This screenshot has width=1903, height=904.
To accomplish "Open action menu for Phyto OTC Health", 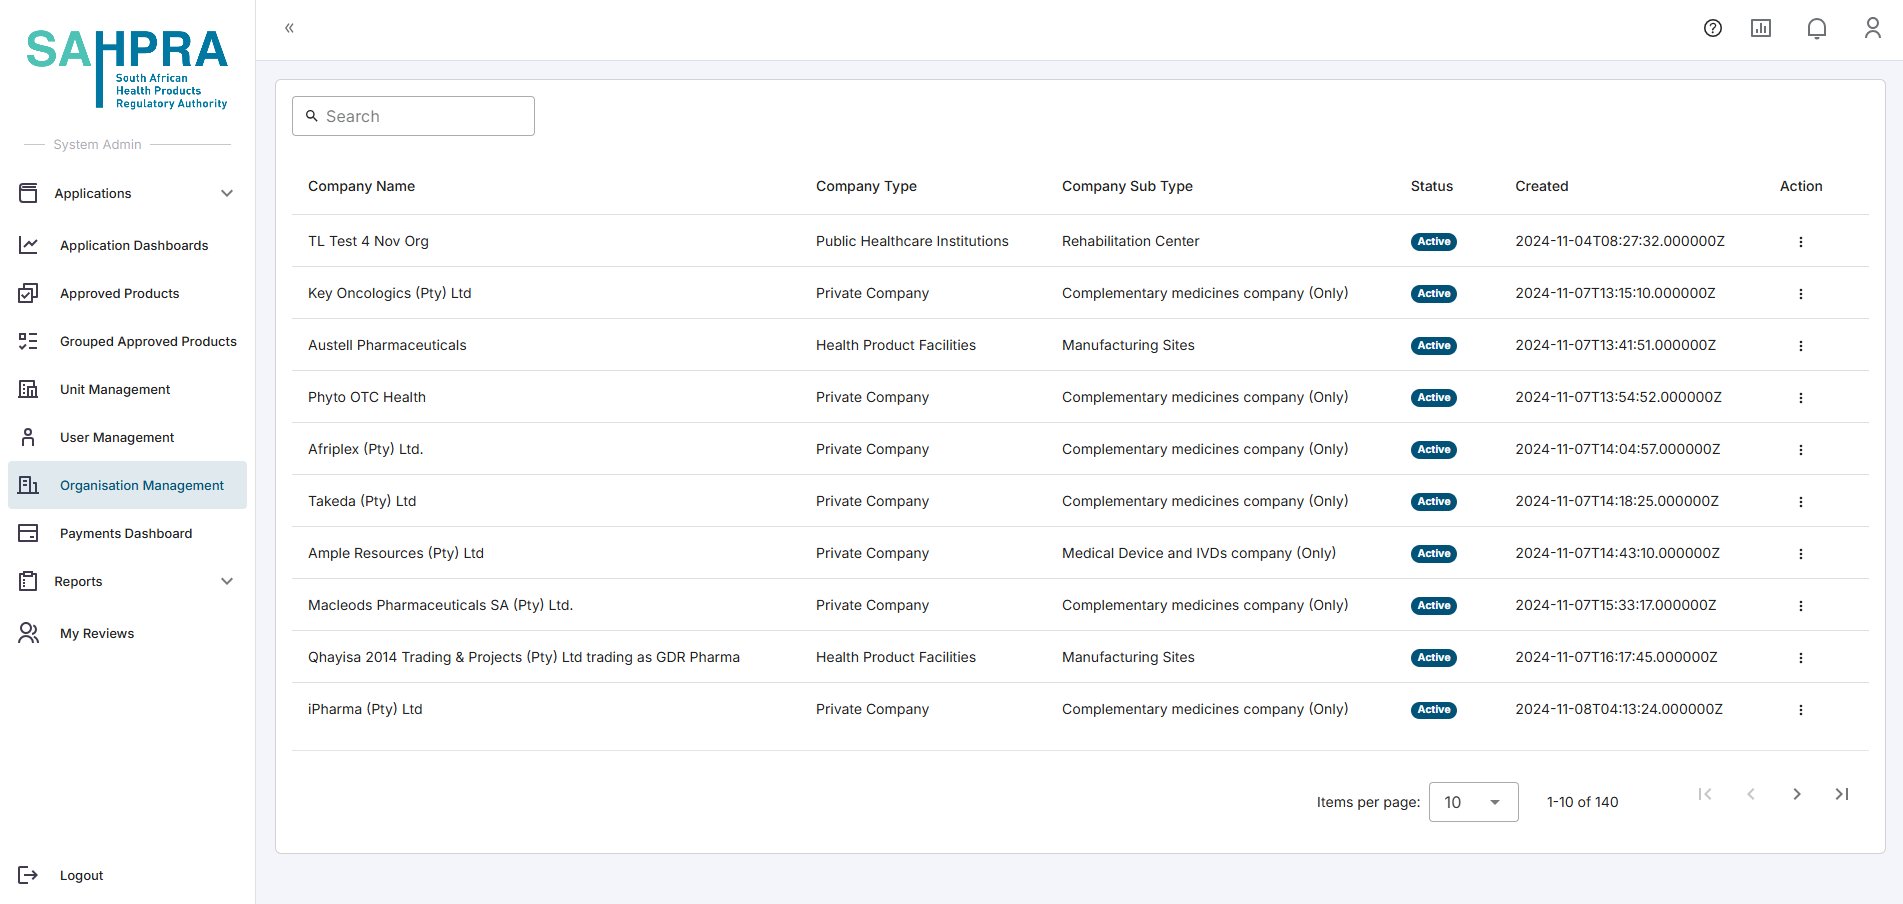I will tap(1801, 398).
